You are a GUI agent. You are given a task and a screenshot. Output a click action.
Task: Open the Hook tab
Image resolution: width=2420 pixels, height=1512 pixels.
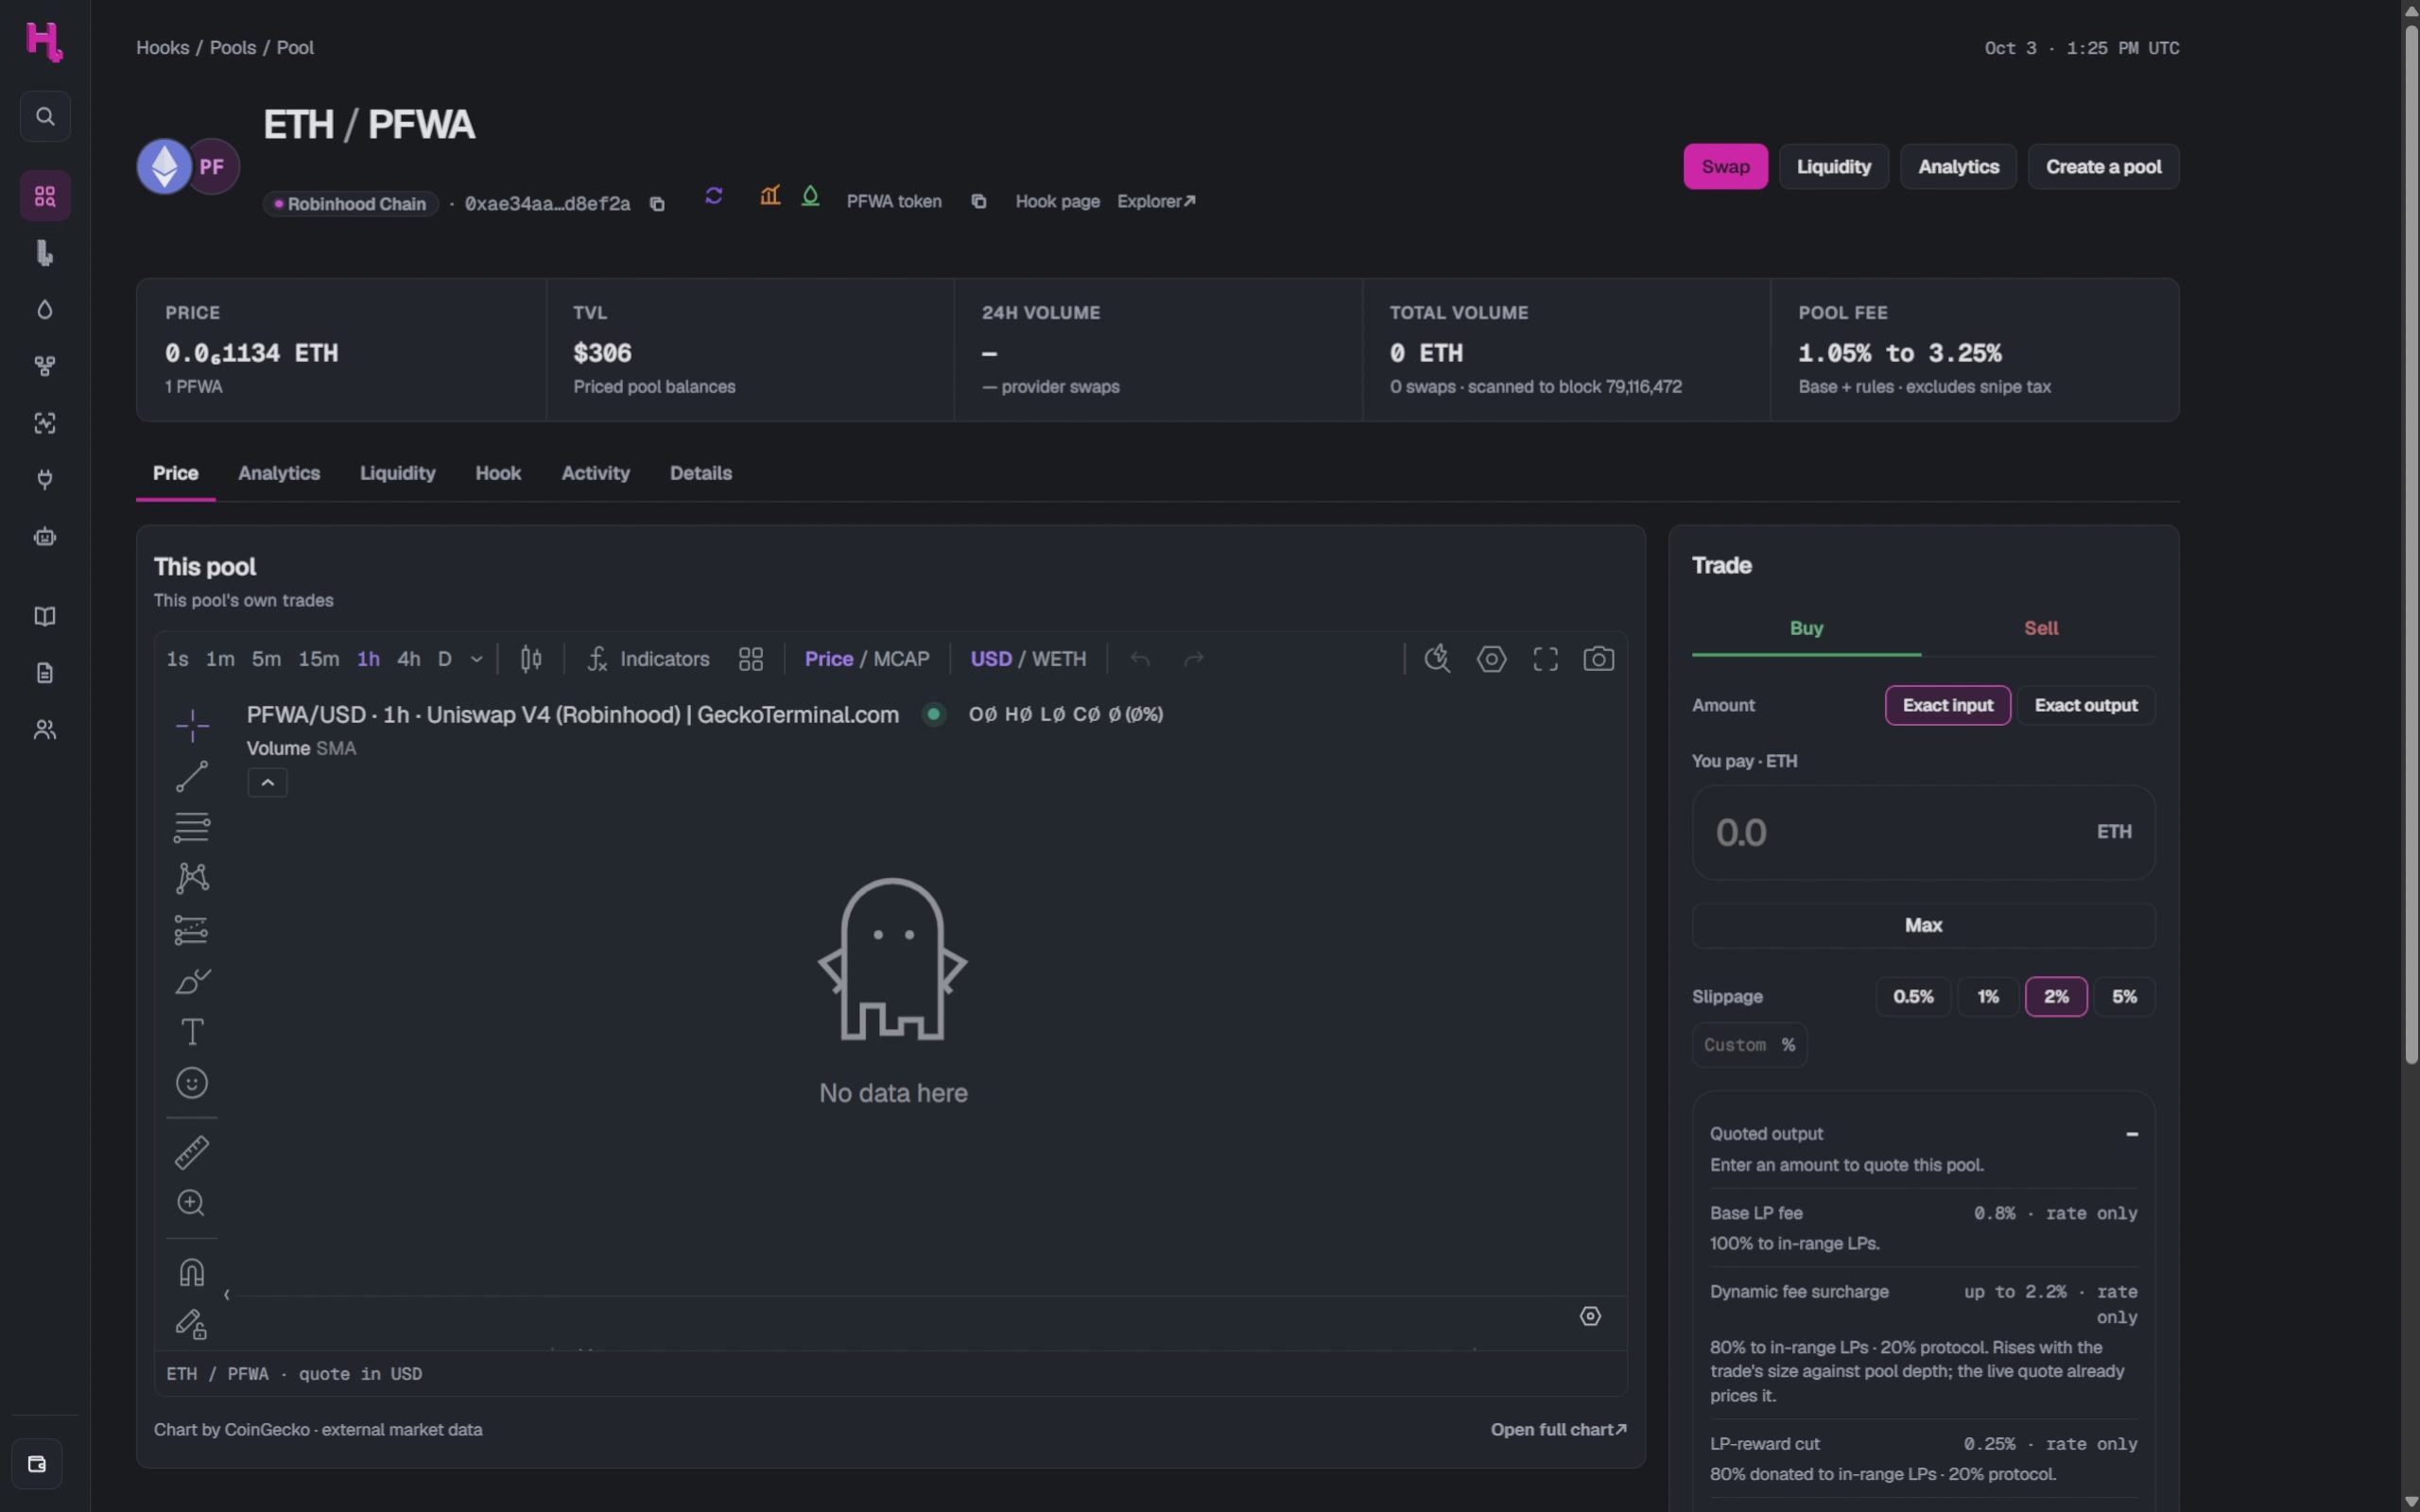498,473
